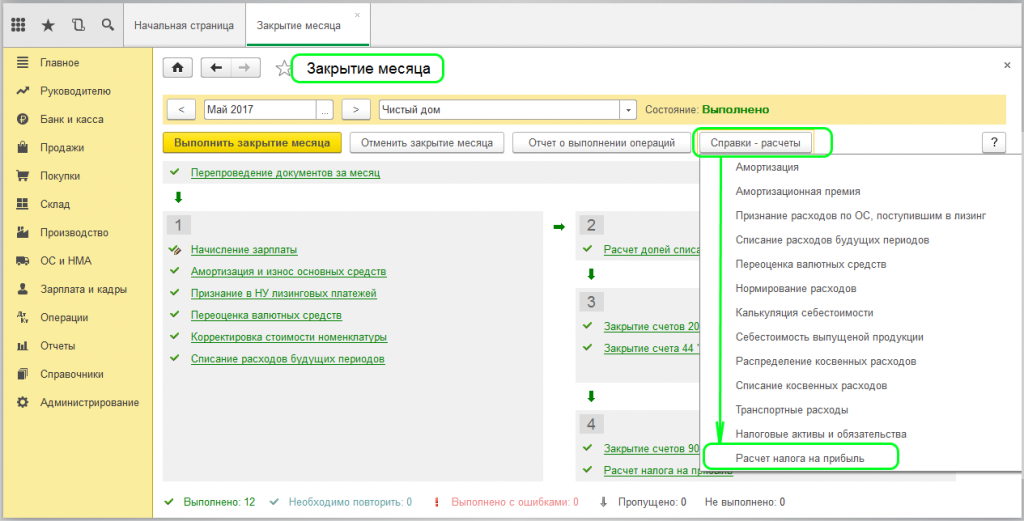The image size is (1024, 521).
Task: Open help with the question mark button
Action: (993, 143)
